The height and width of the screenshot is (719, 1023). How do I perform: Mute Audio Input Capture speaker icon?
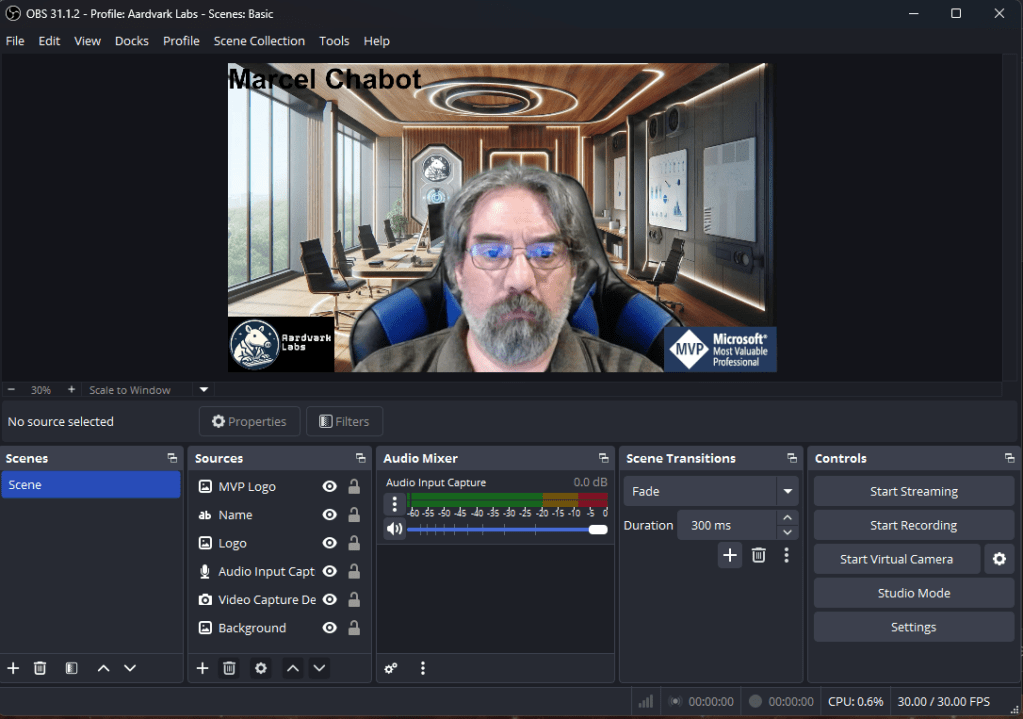(395, 529)
